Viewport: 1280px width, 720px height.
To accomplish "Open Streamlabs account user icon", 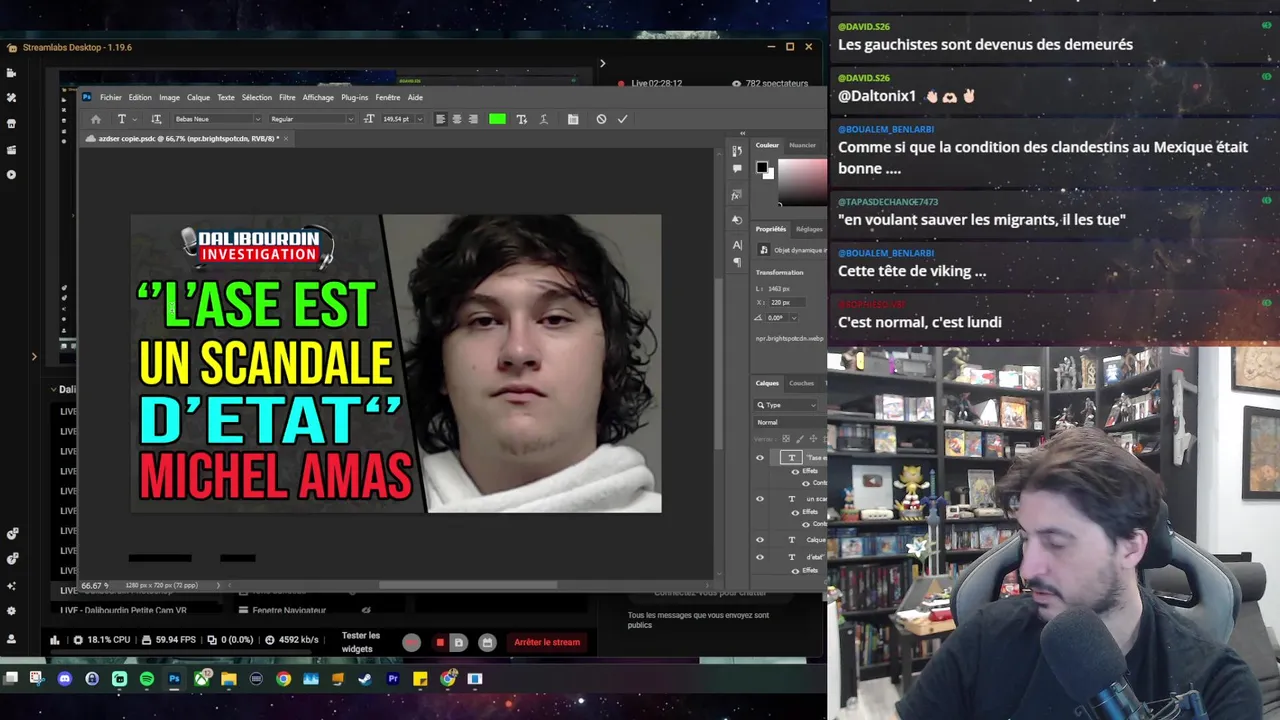I will tap(12, 638).
